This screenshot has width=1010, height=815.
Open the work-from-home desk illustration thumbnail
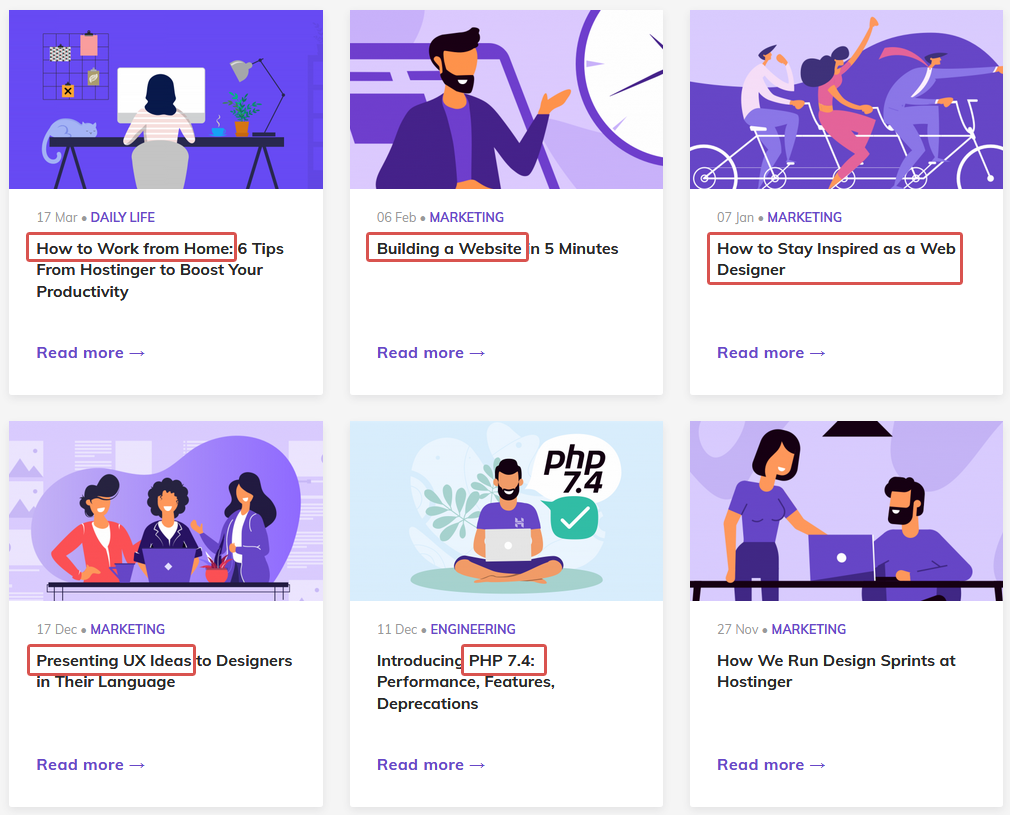coord(165,99)
